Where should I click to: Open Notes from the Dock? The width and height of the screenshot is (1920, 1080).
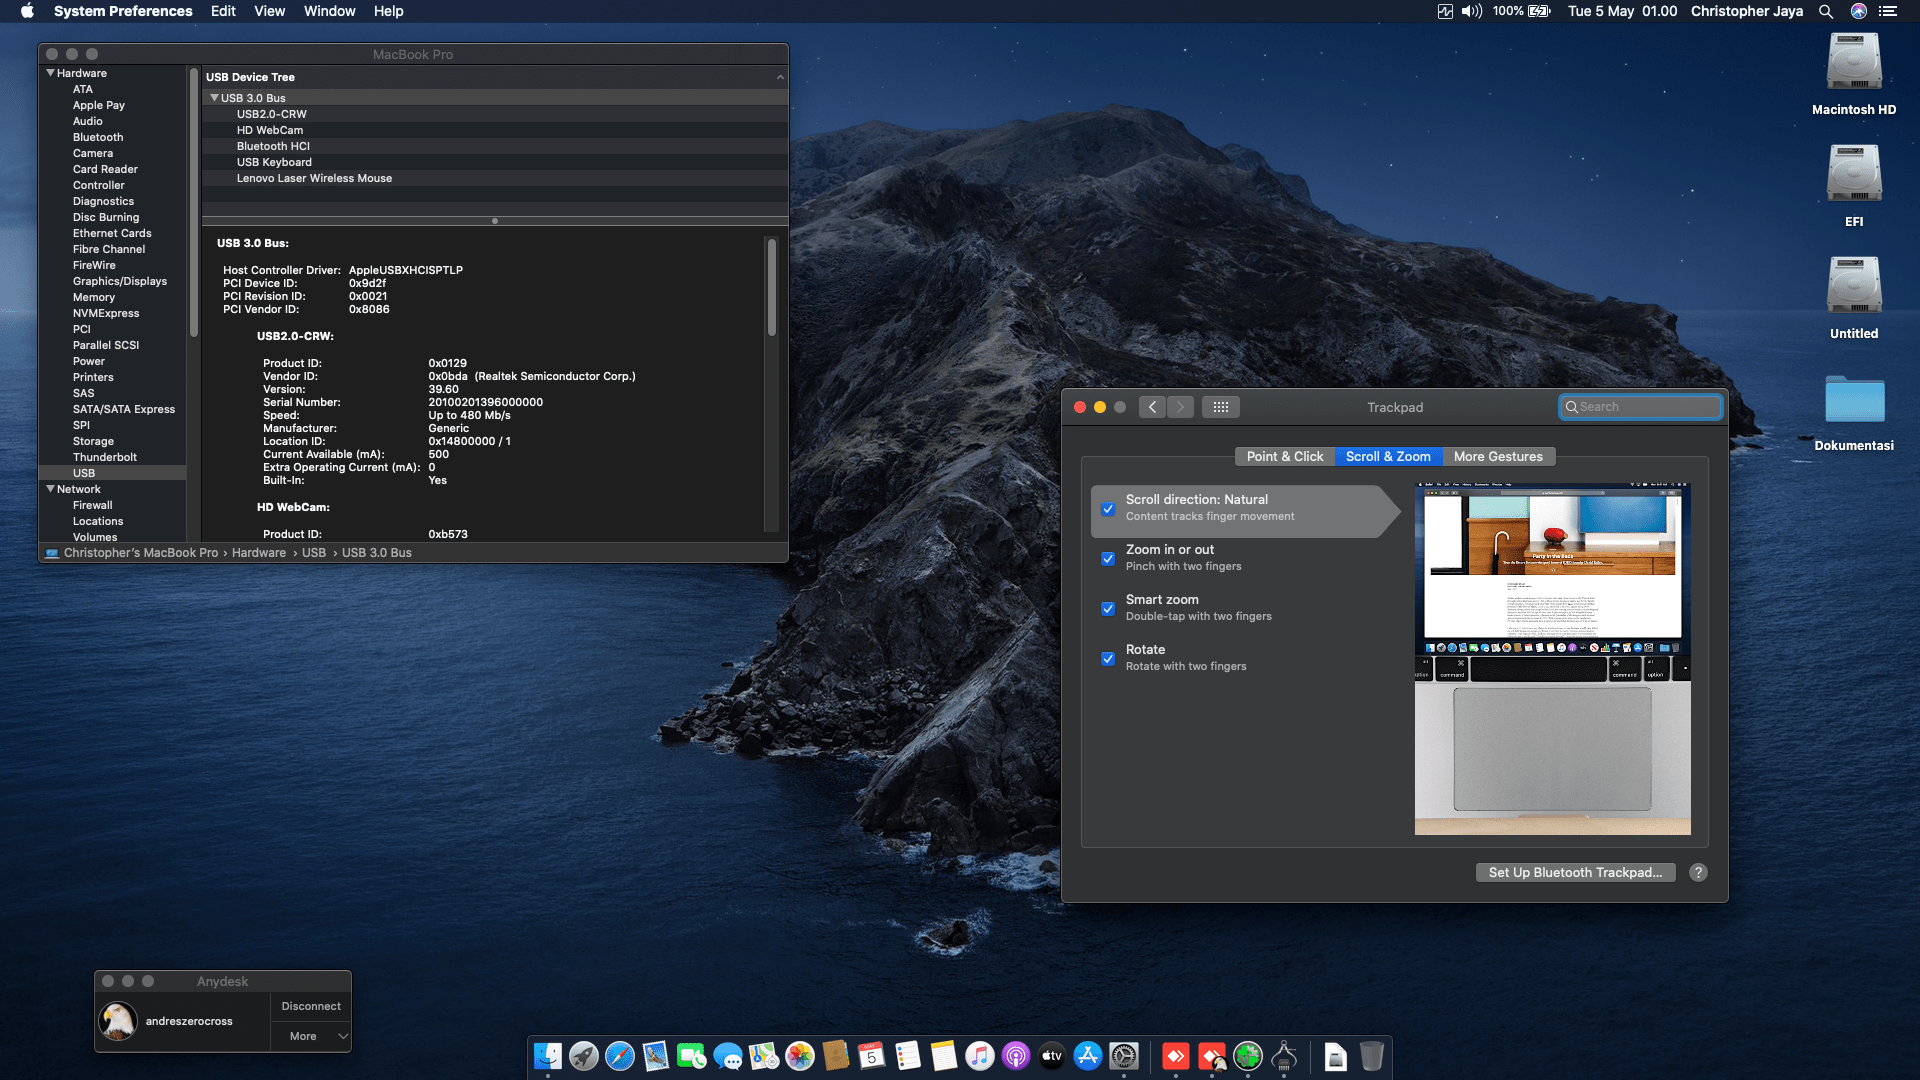tap(944, 1056)
